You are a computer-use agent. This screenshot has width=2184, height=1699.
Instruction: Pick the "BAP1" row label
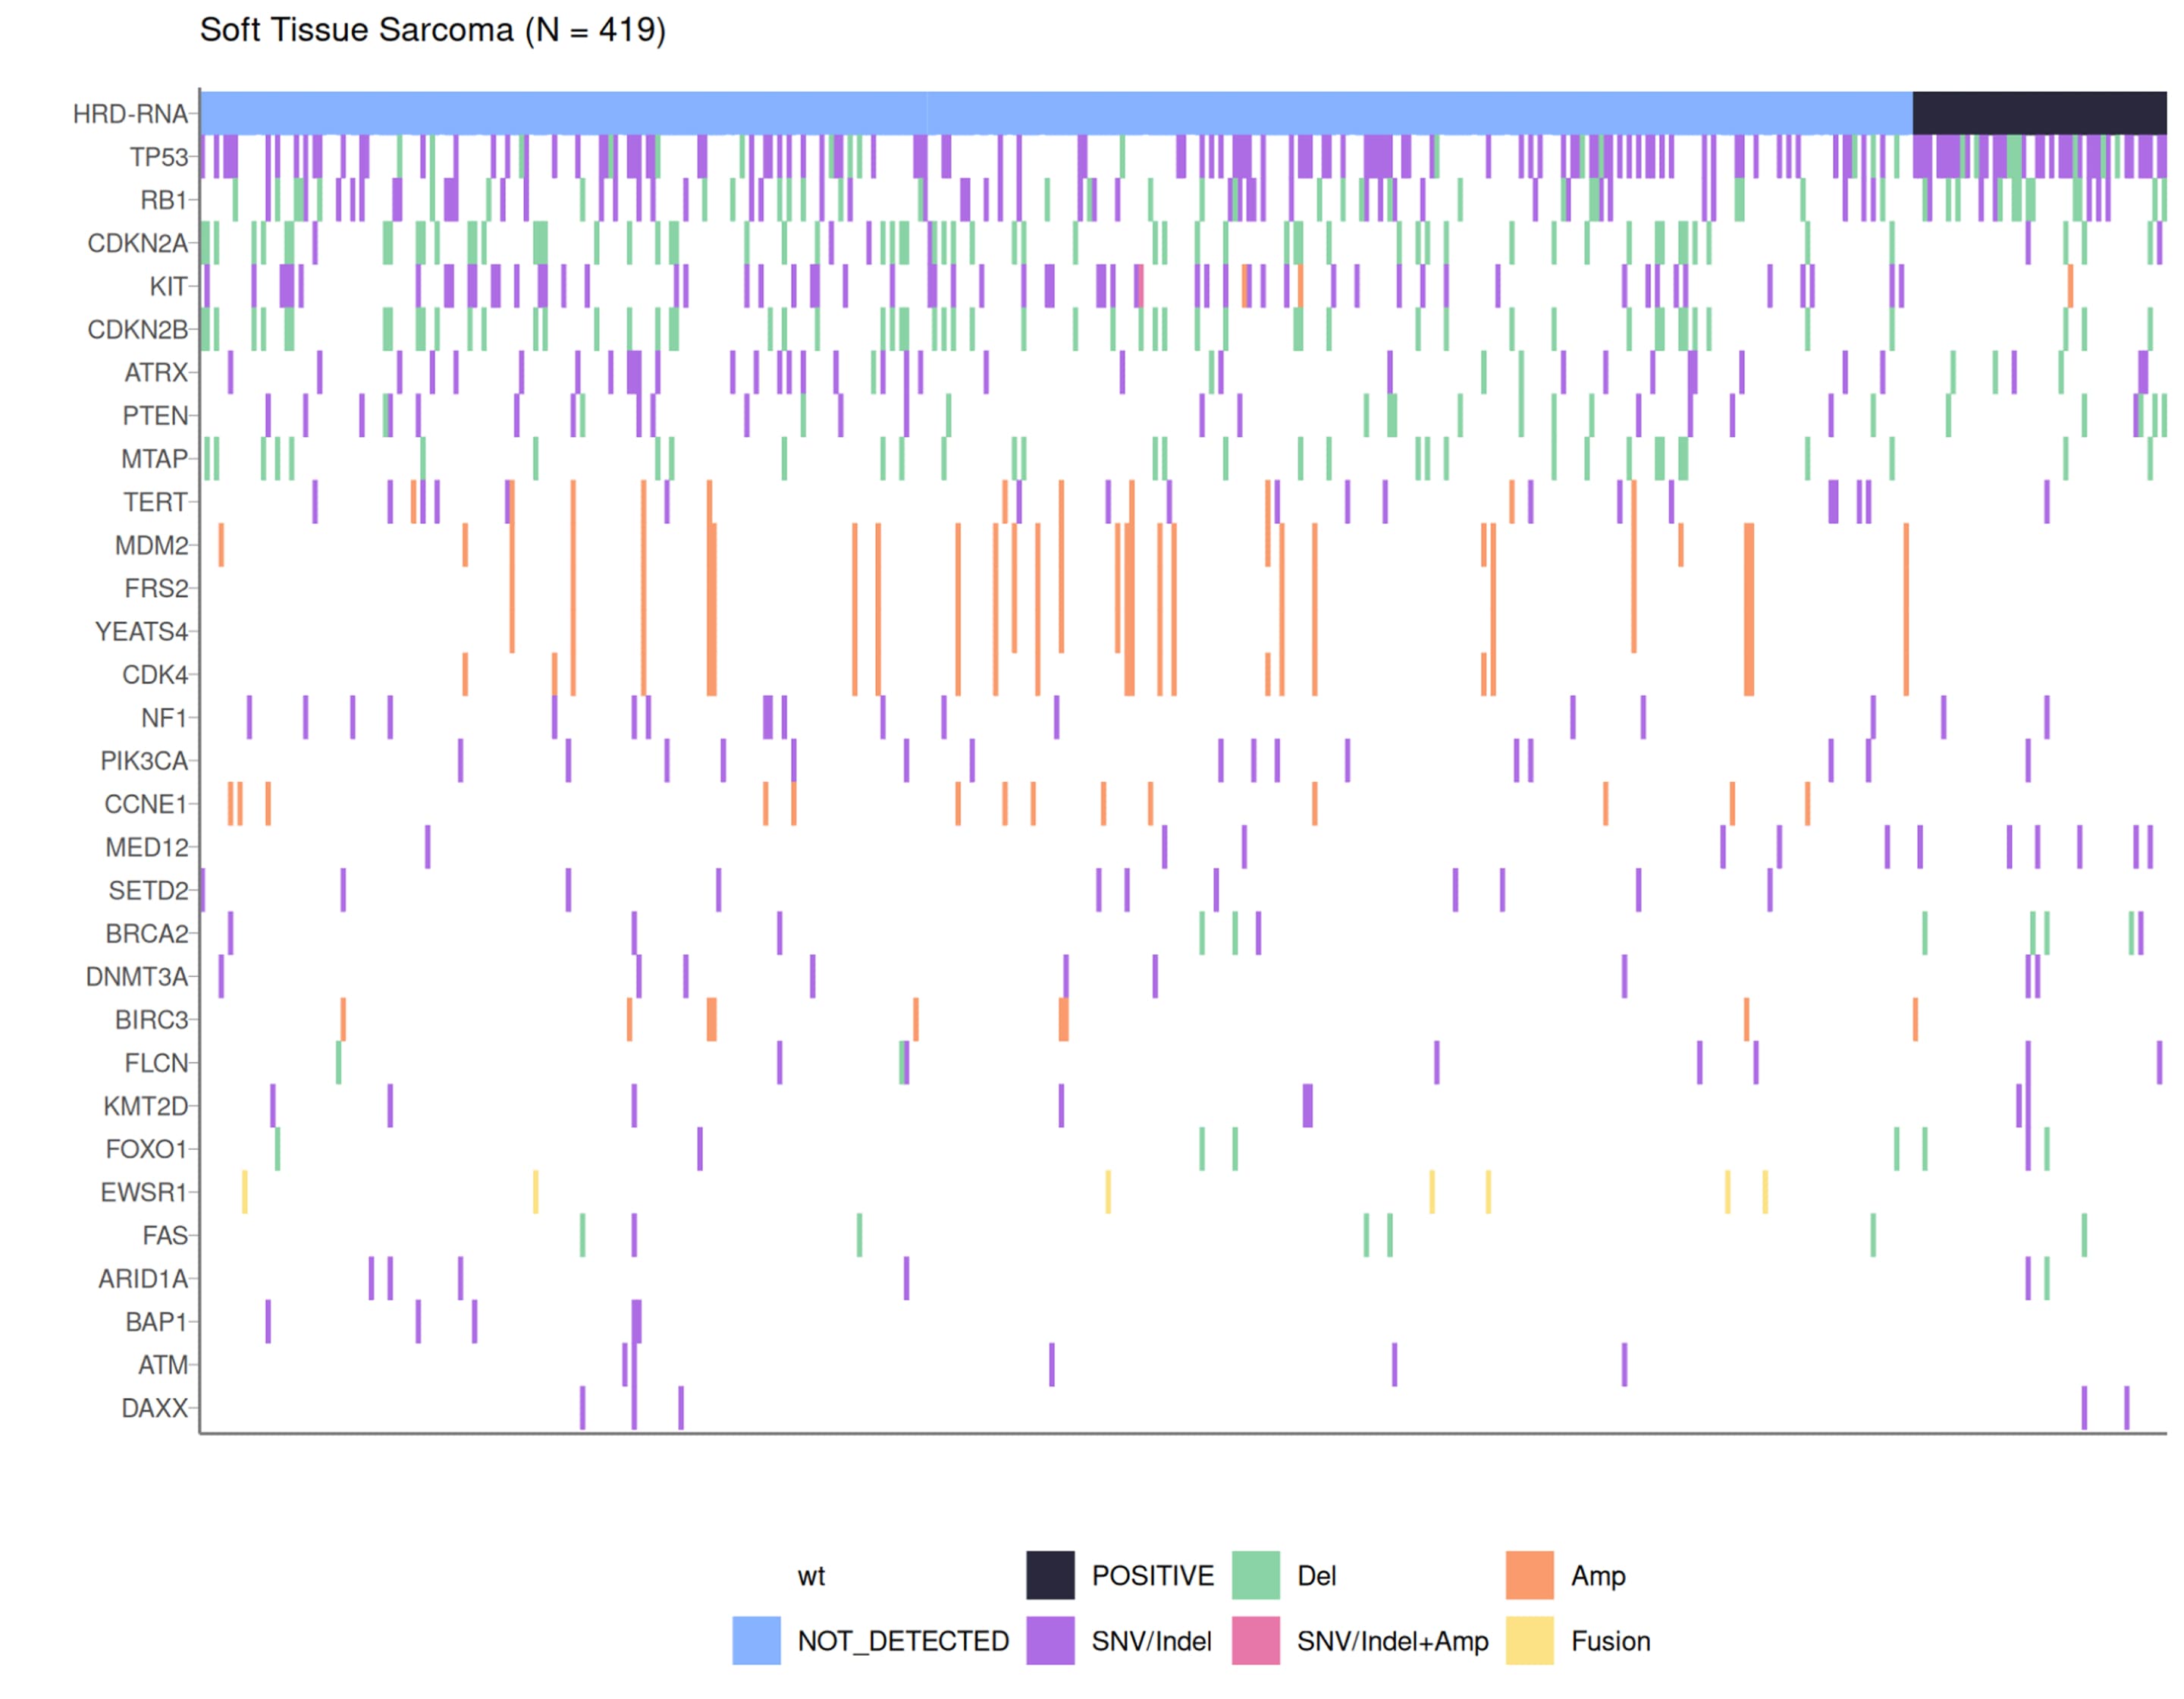pyautogui.click(x=156, y=1322)
